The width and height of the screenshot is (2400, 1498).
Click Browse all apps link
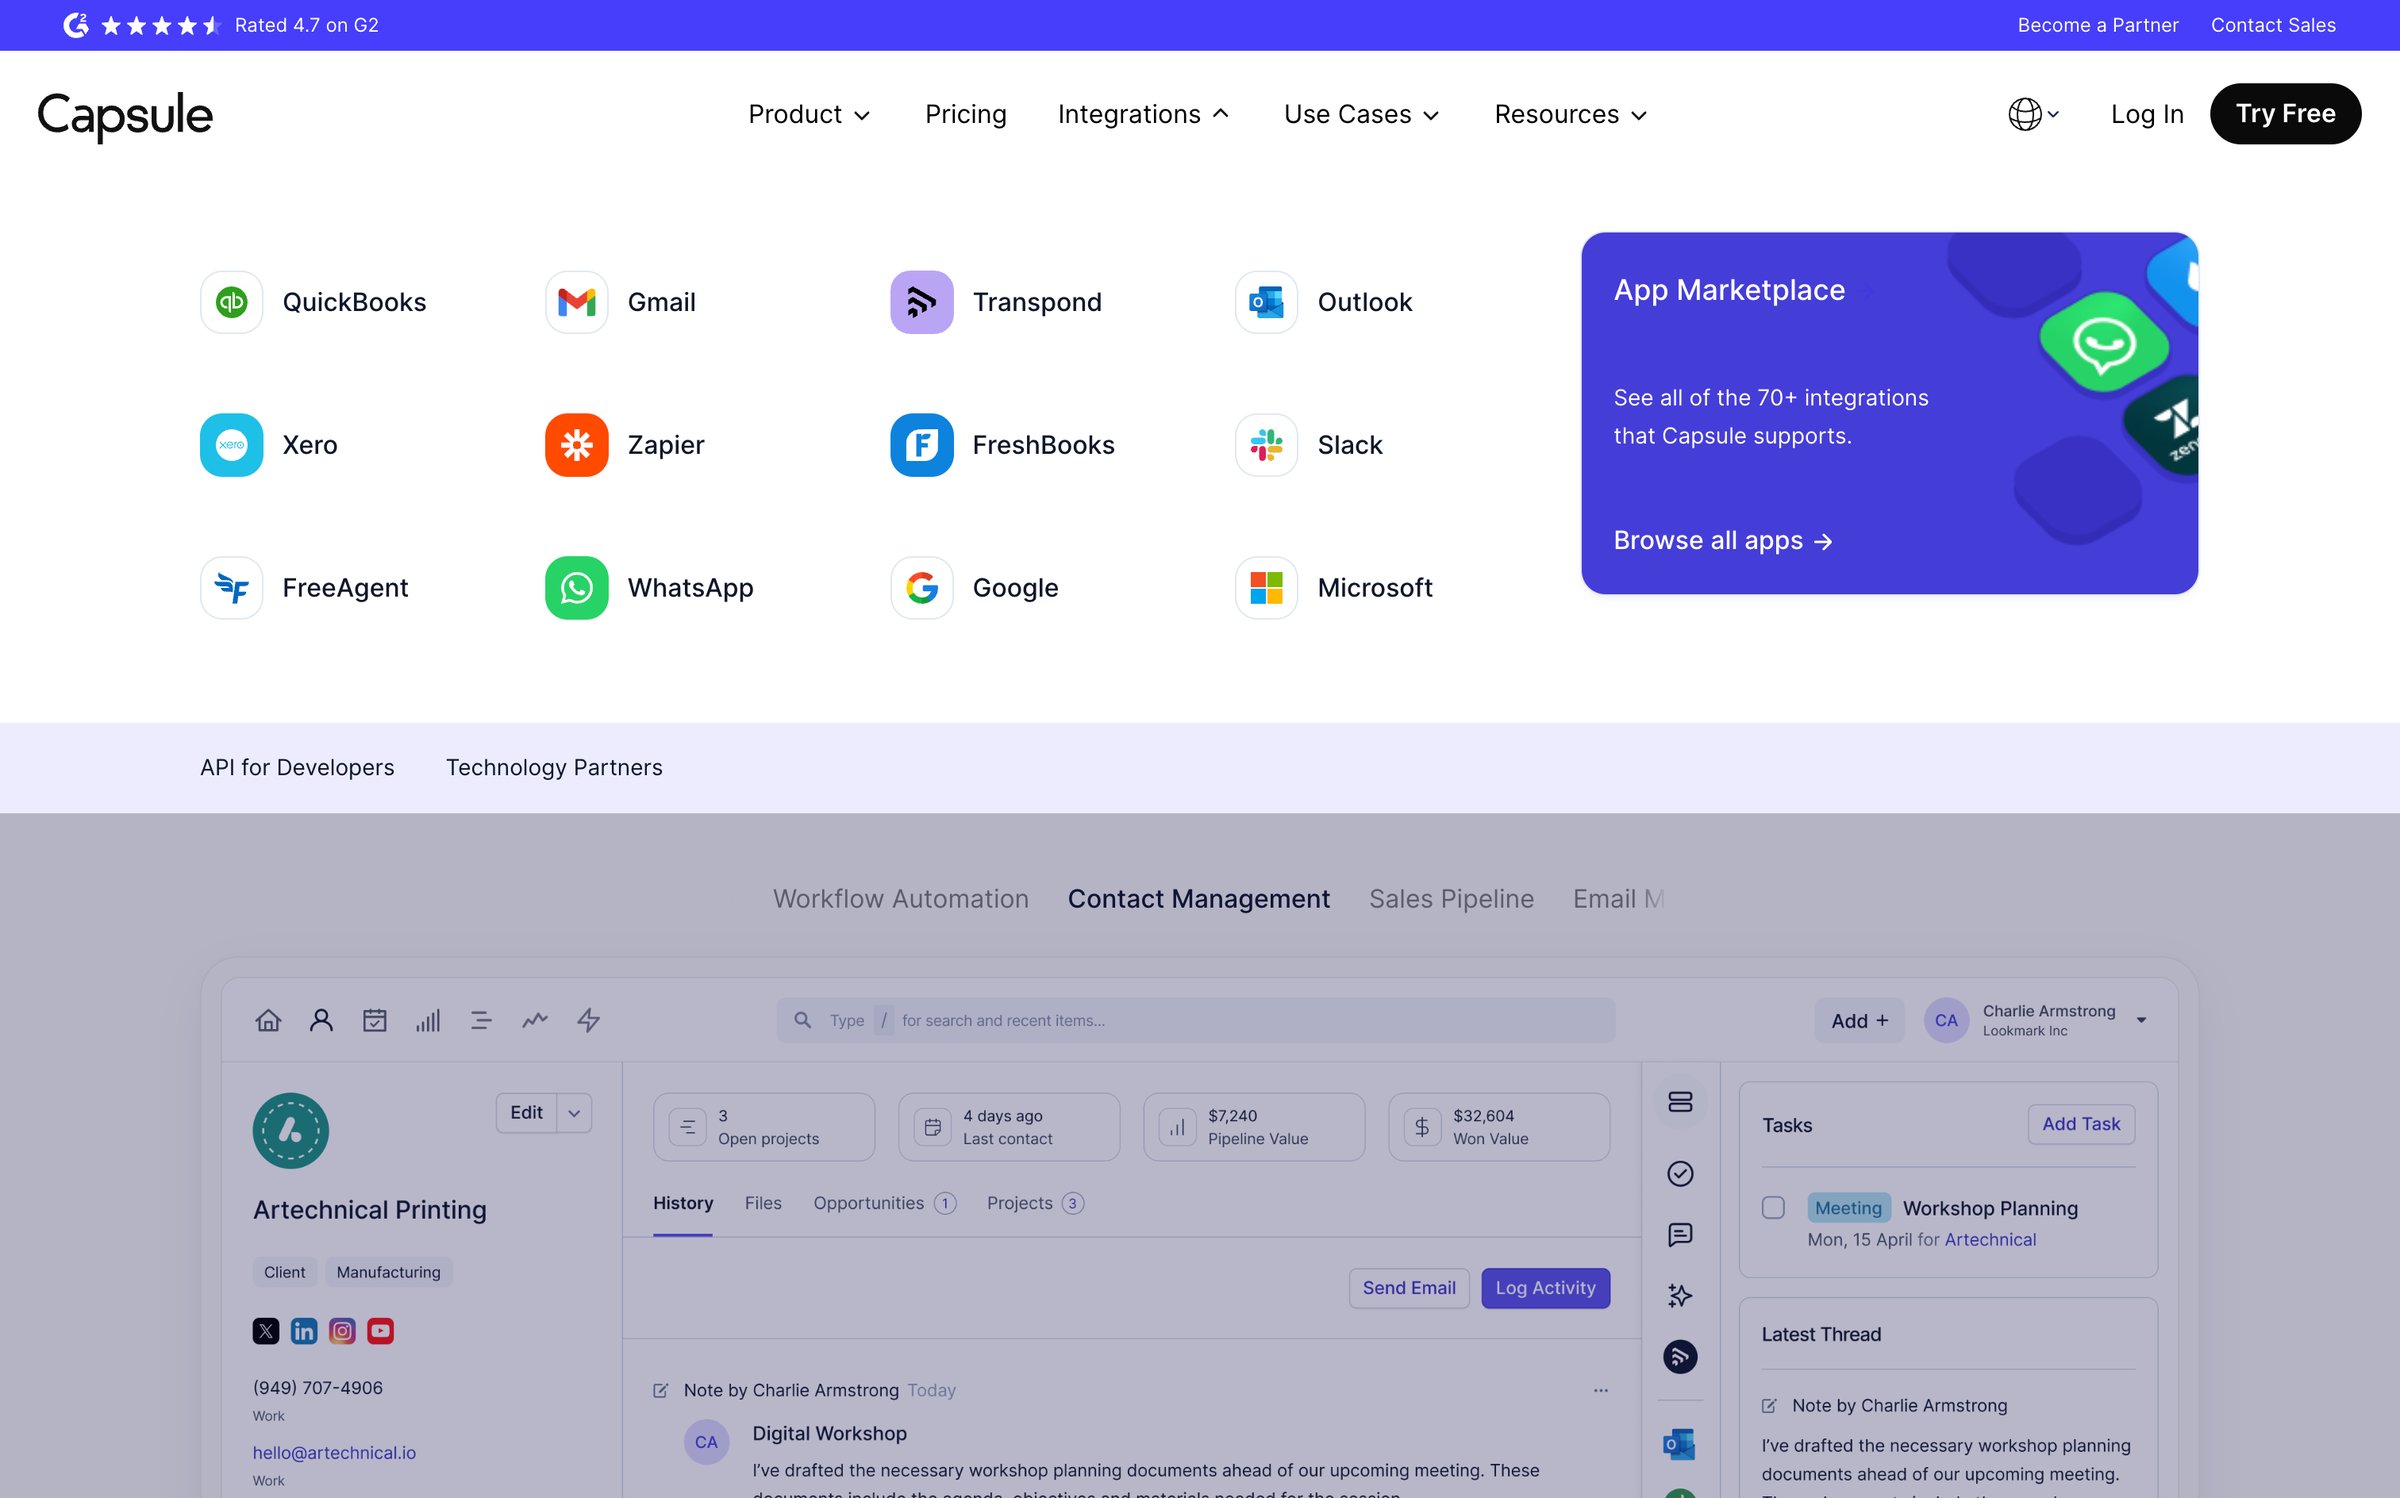pos(1722,541)
